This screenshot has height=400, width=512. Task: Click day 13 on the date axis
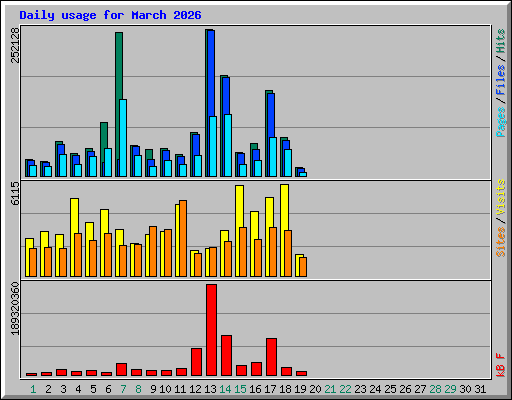(210, 389)
